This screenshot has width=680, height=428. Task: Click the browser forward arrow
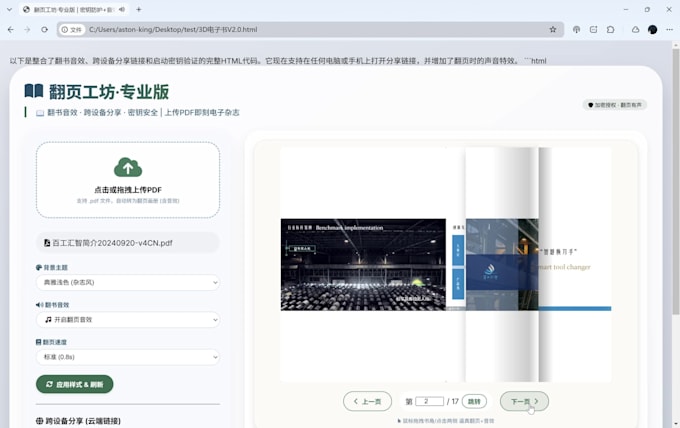click(27, 29)
